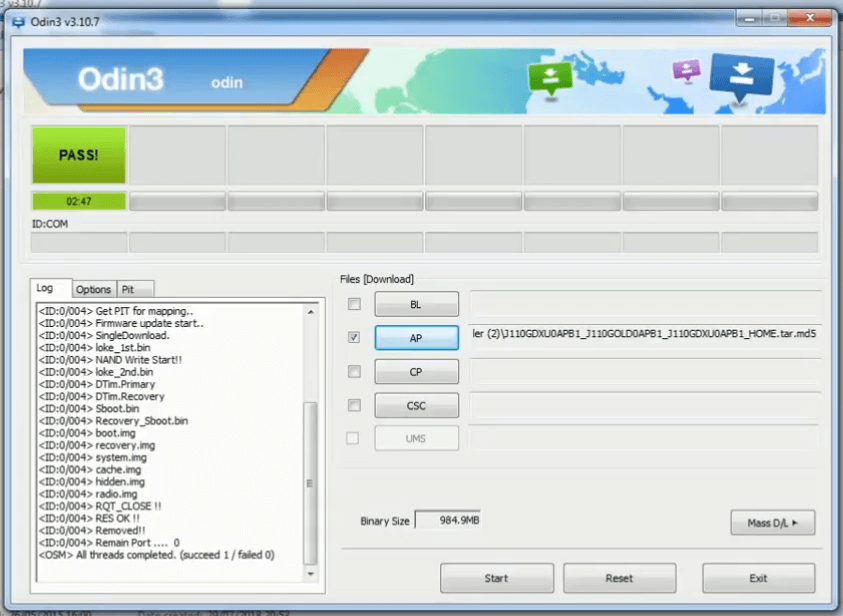The image size is (843, 616).
Task: Select log line 'NAND Write Start!!'
Action: coord(110,360)
